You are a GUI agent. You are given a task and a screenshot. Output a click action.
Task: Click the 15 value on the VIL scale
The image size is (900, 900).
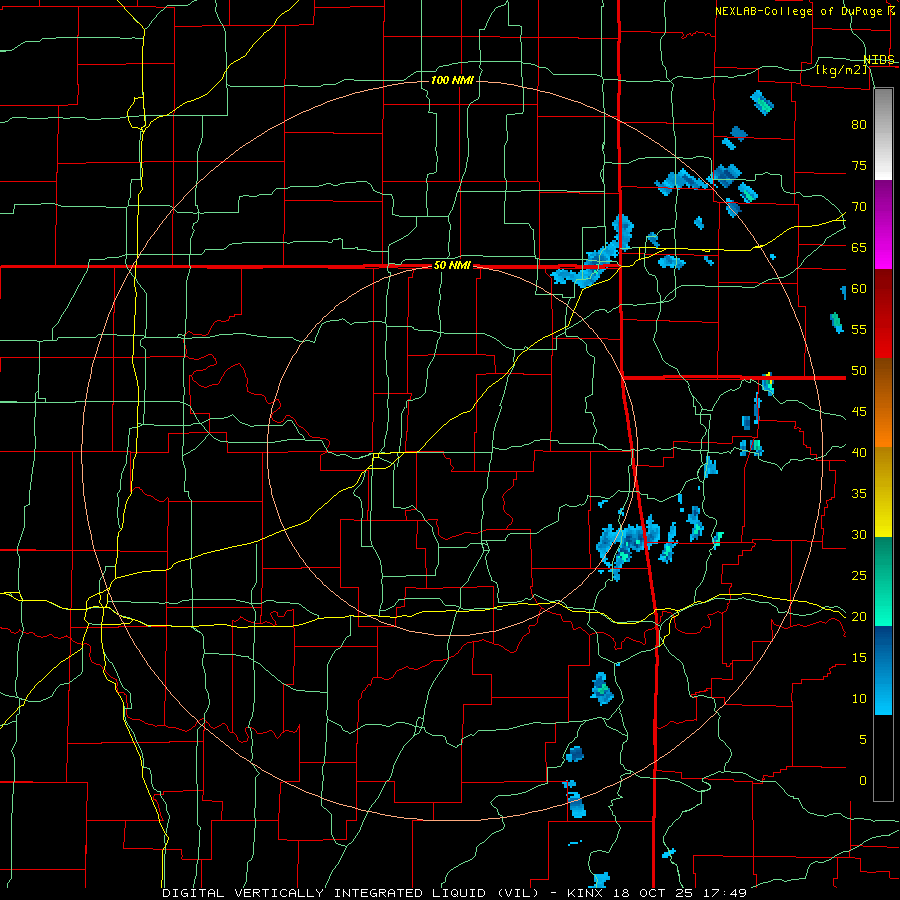click(859, 658)
